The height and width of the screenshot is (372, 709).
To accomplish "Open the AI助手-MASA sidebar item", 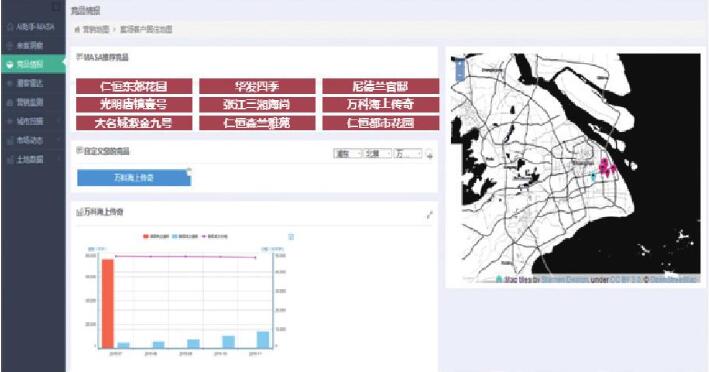I will (33, 27).
